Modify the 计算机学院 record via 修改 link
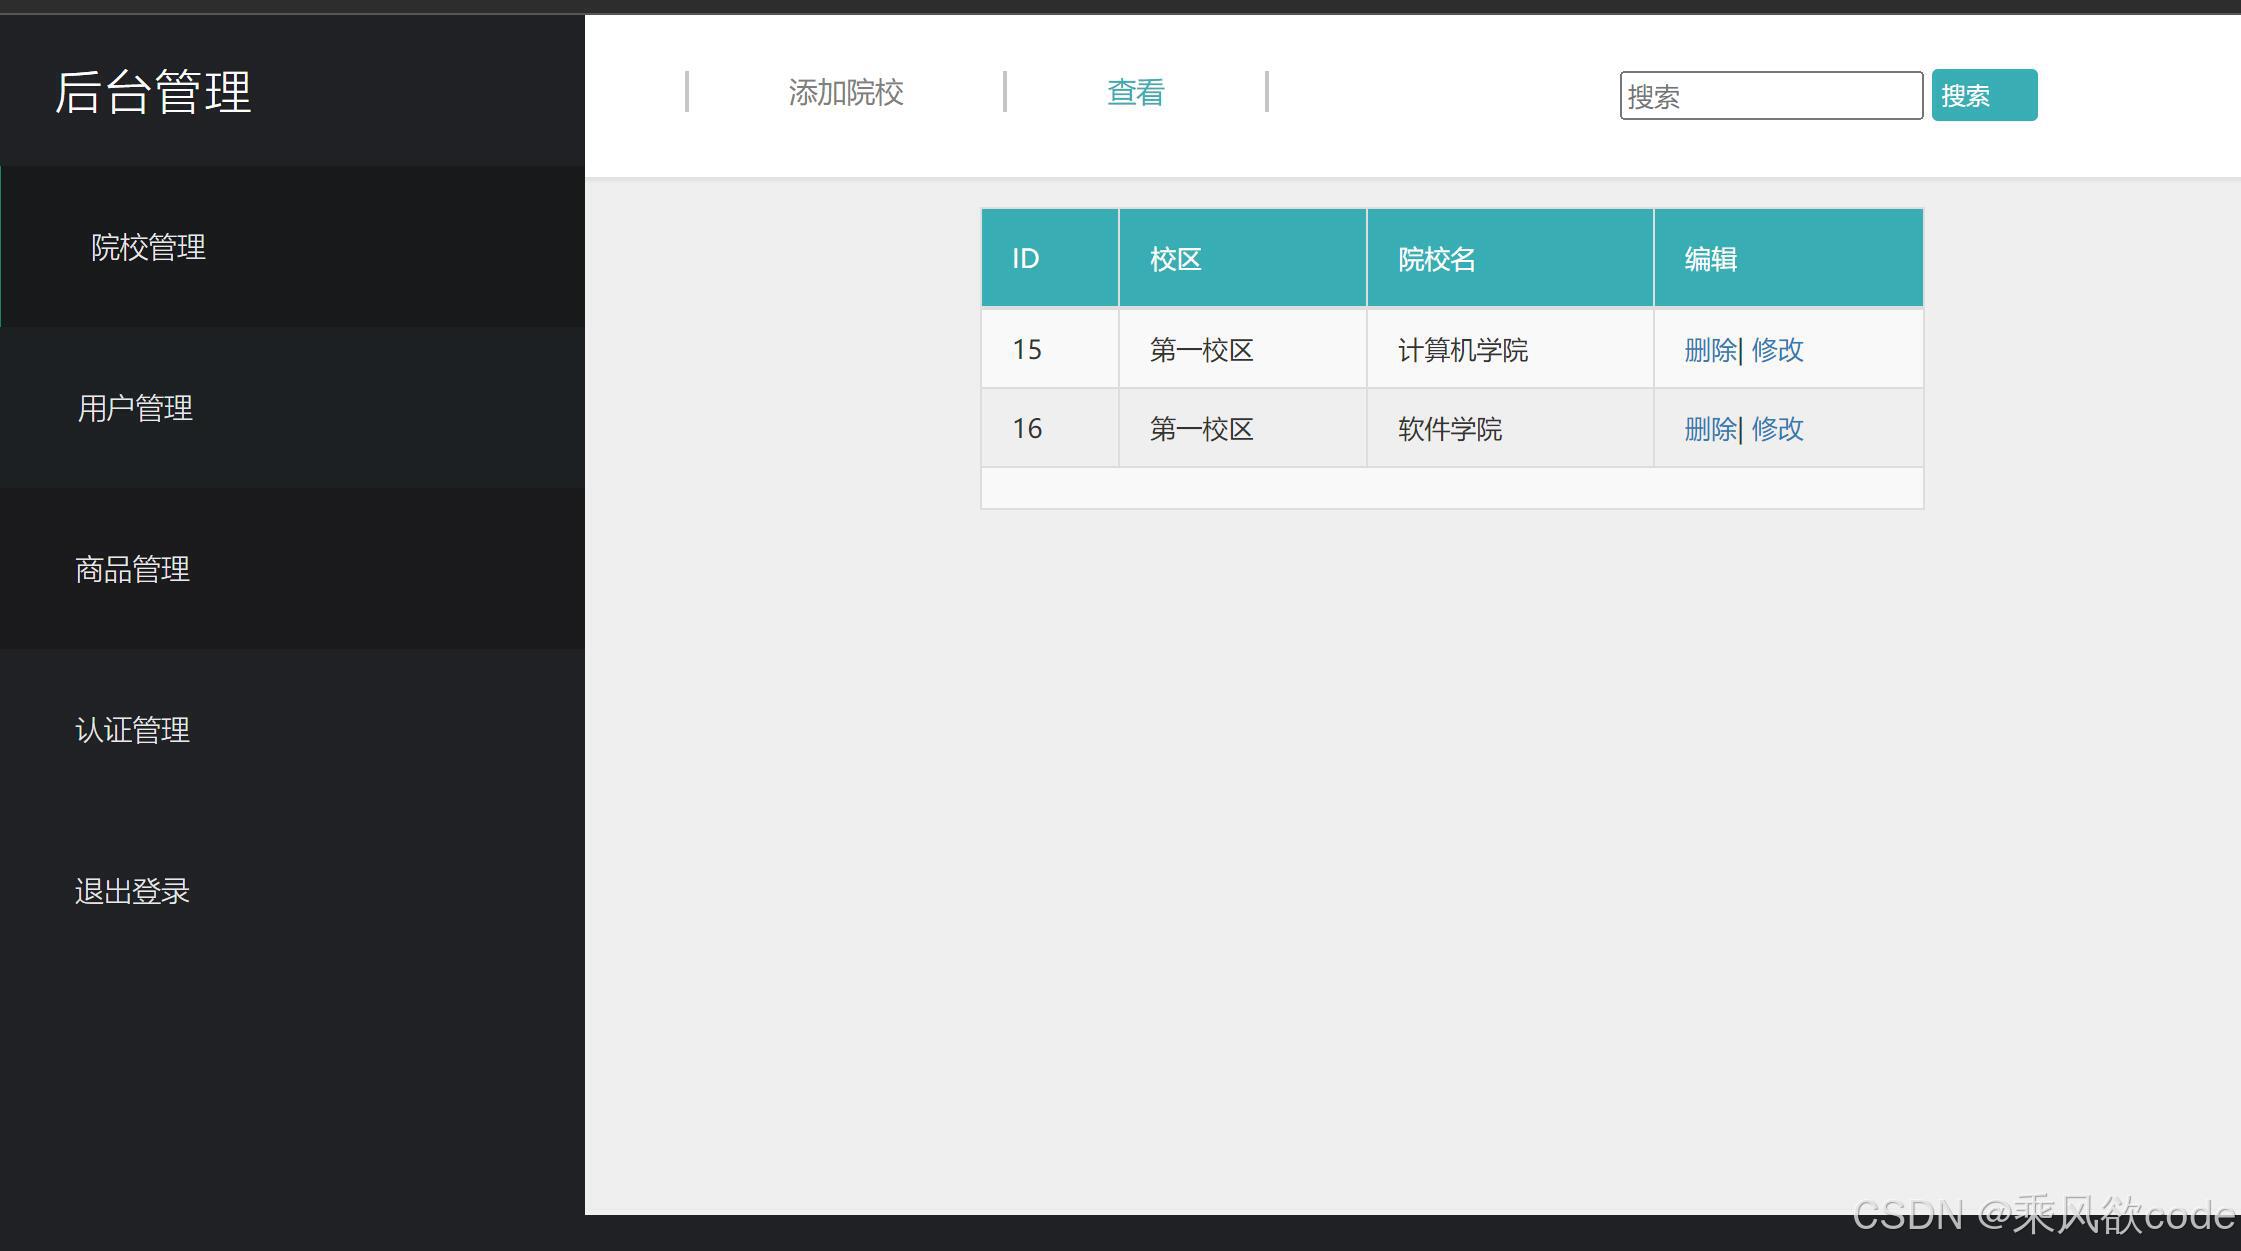Image resolution: width=2241 pixels, height=1251 pixels. pyautogui.click(x=1778, y=349)
